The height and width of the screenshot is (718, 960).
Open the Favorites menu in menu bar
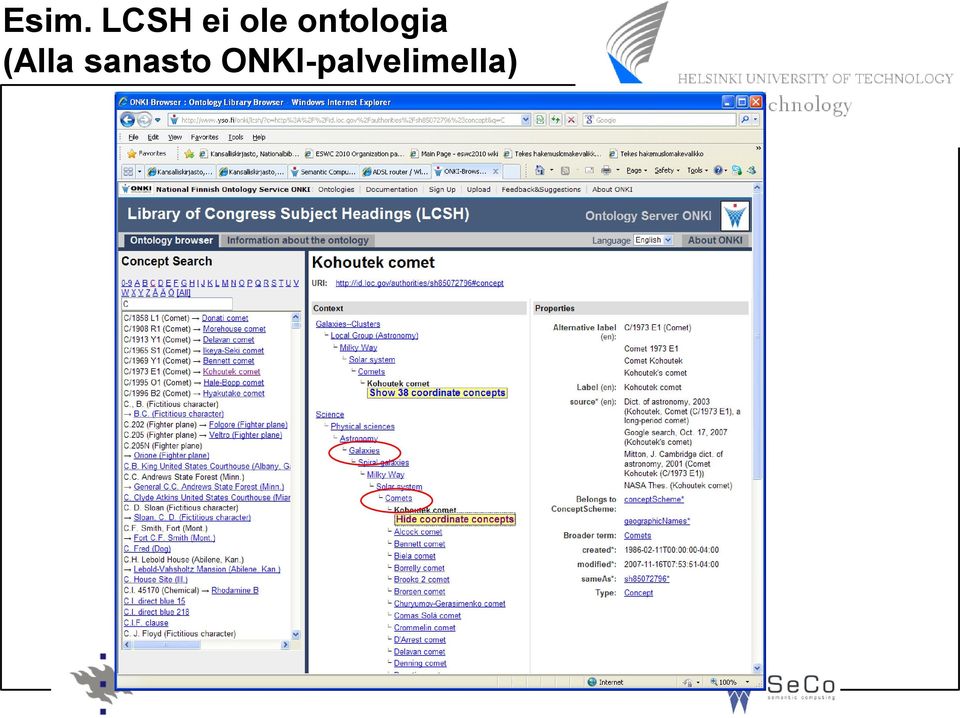[x=204, y=137]
